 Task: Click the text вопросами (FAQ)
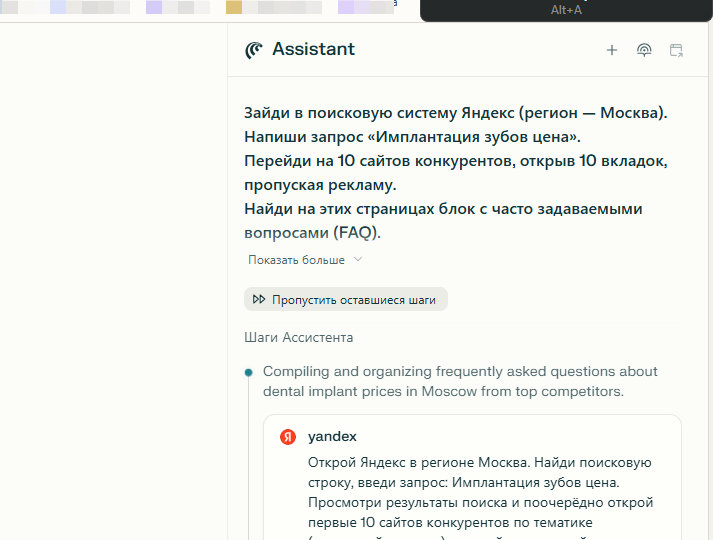coord(312,233)
